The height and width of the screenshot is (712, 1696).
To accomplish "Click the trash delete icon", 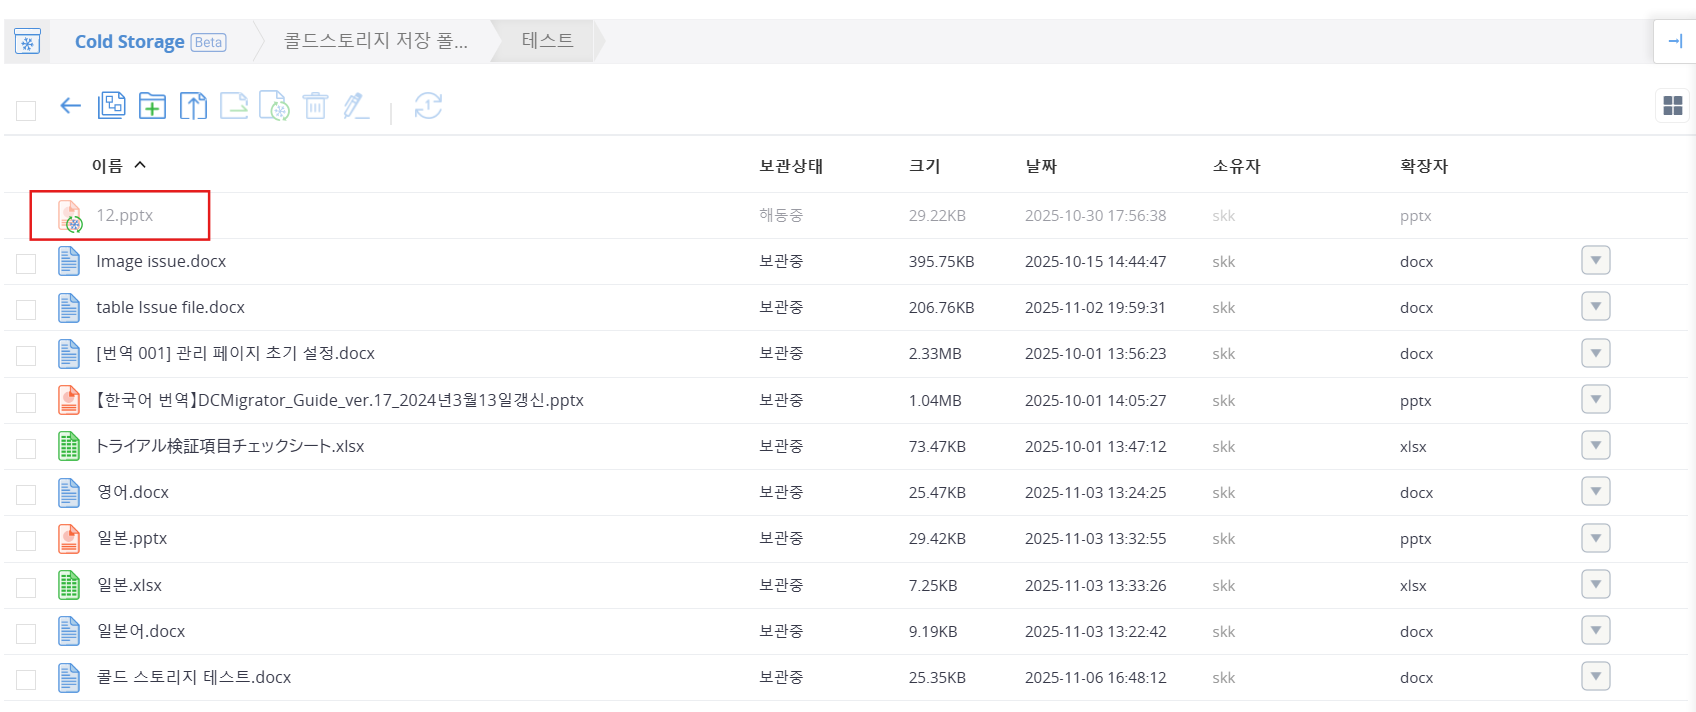I will coord(315,106).
